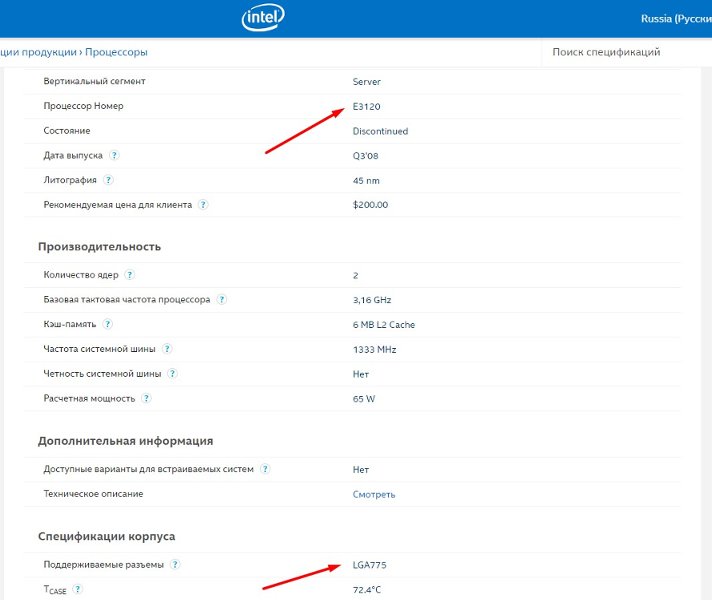
Task: Open help for Базовая тактовая частота процессора
Action: (222, 299)
